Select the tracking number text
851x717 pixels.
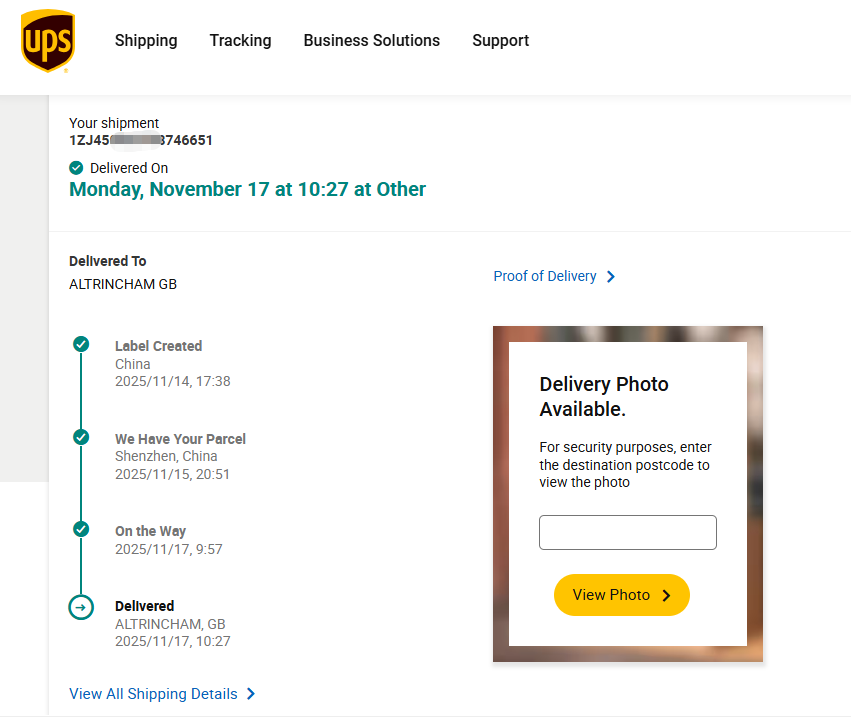pyautogui.click(x=140, y=140)
